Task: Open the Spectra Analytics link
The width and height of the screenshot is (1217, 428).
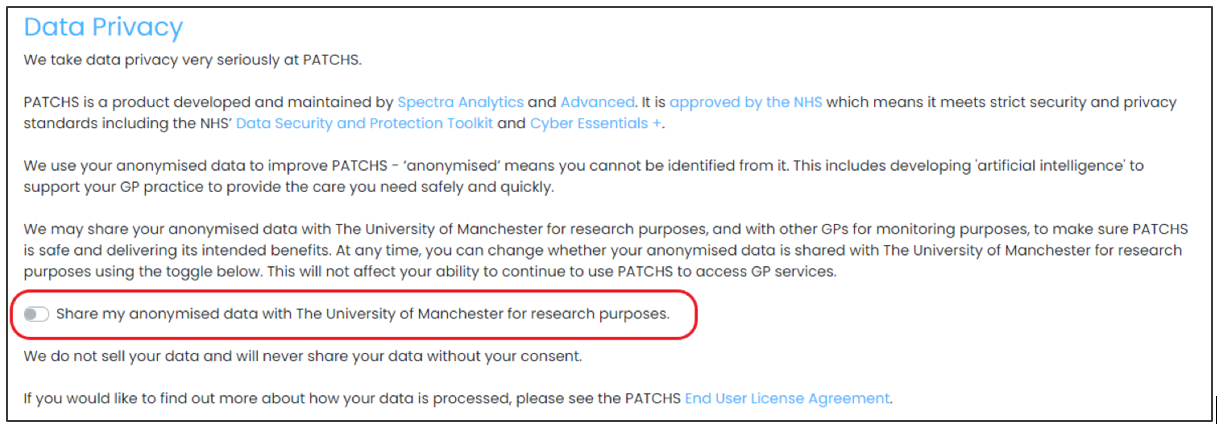Action: [460, 102]
